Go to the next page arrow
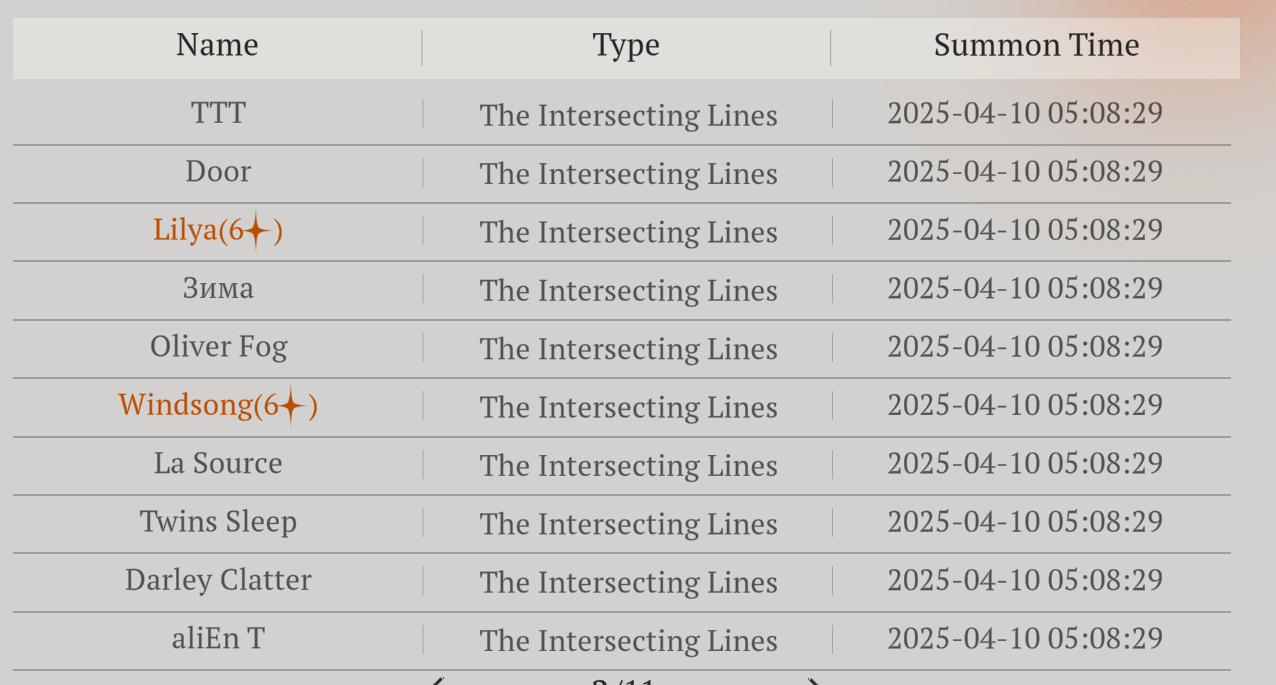The image size is (1276, 685). tap(814, 682)
